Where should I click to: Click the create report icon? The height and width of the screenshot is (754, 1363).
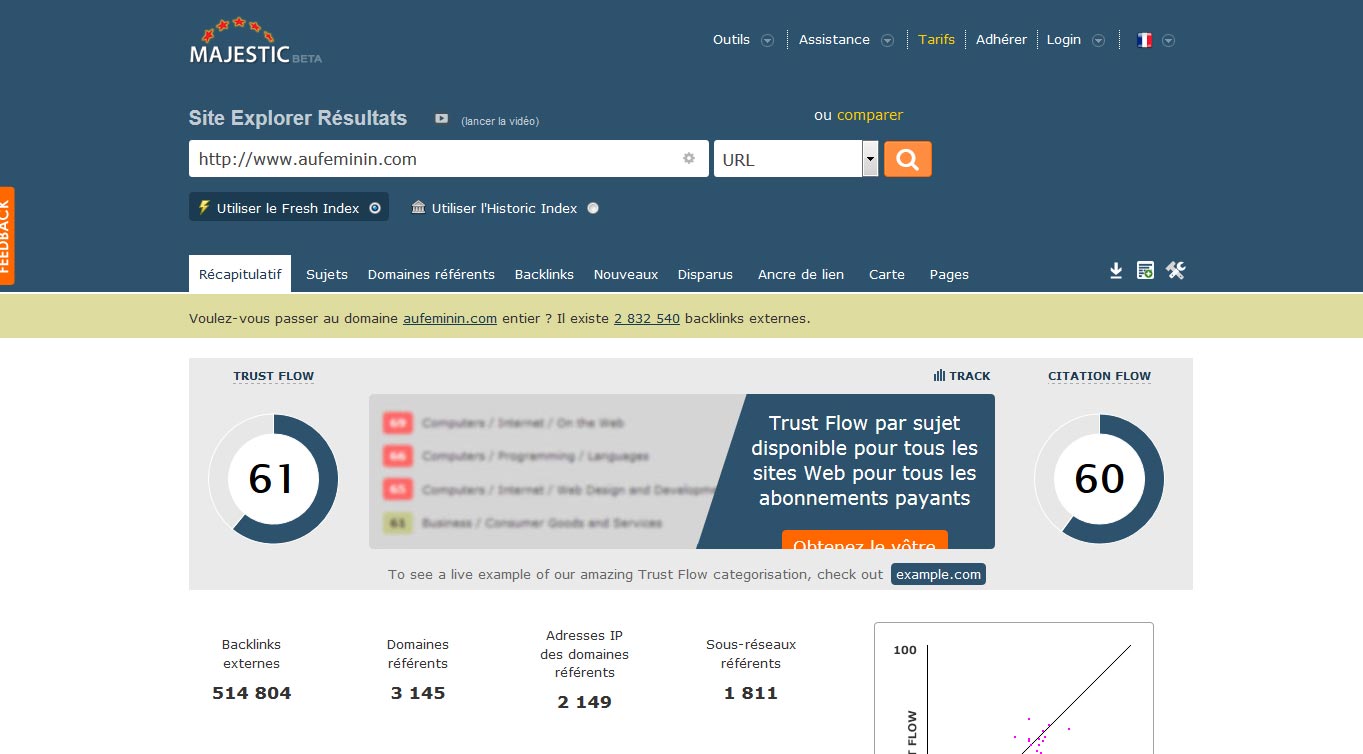point(1146,270)
